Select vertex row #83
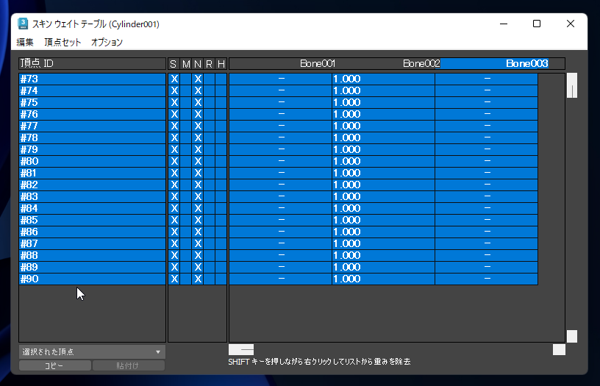The image size is (600, 386). (x=92, y=197)
